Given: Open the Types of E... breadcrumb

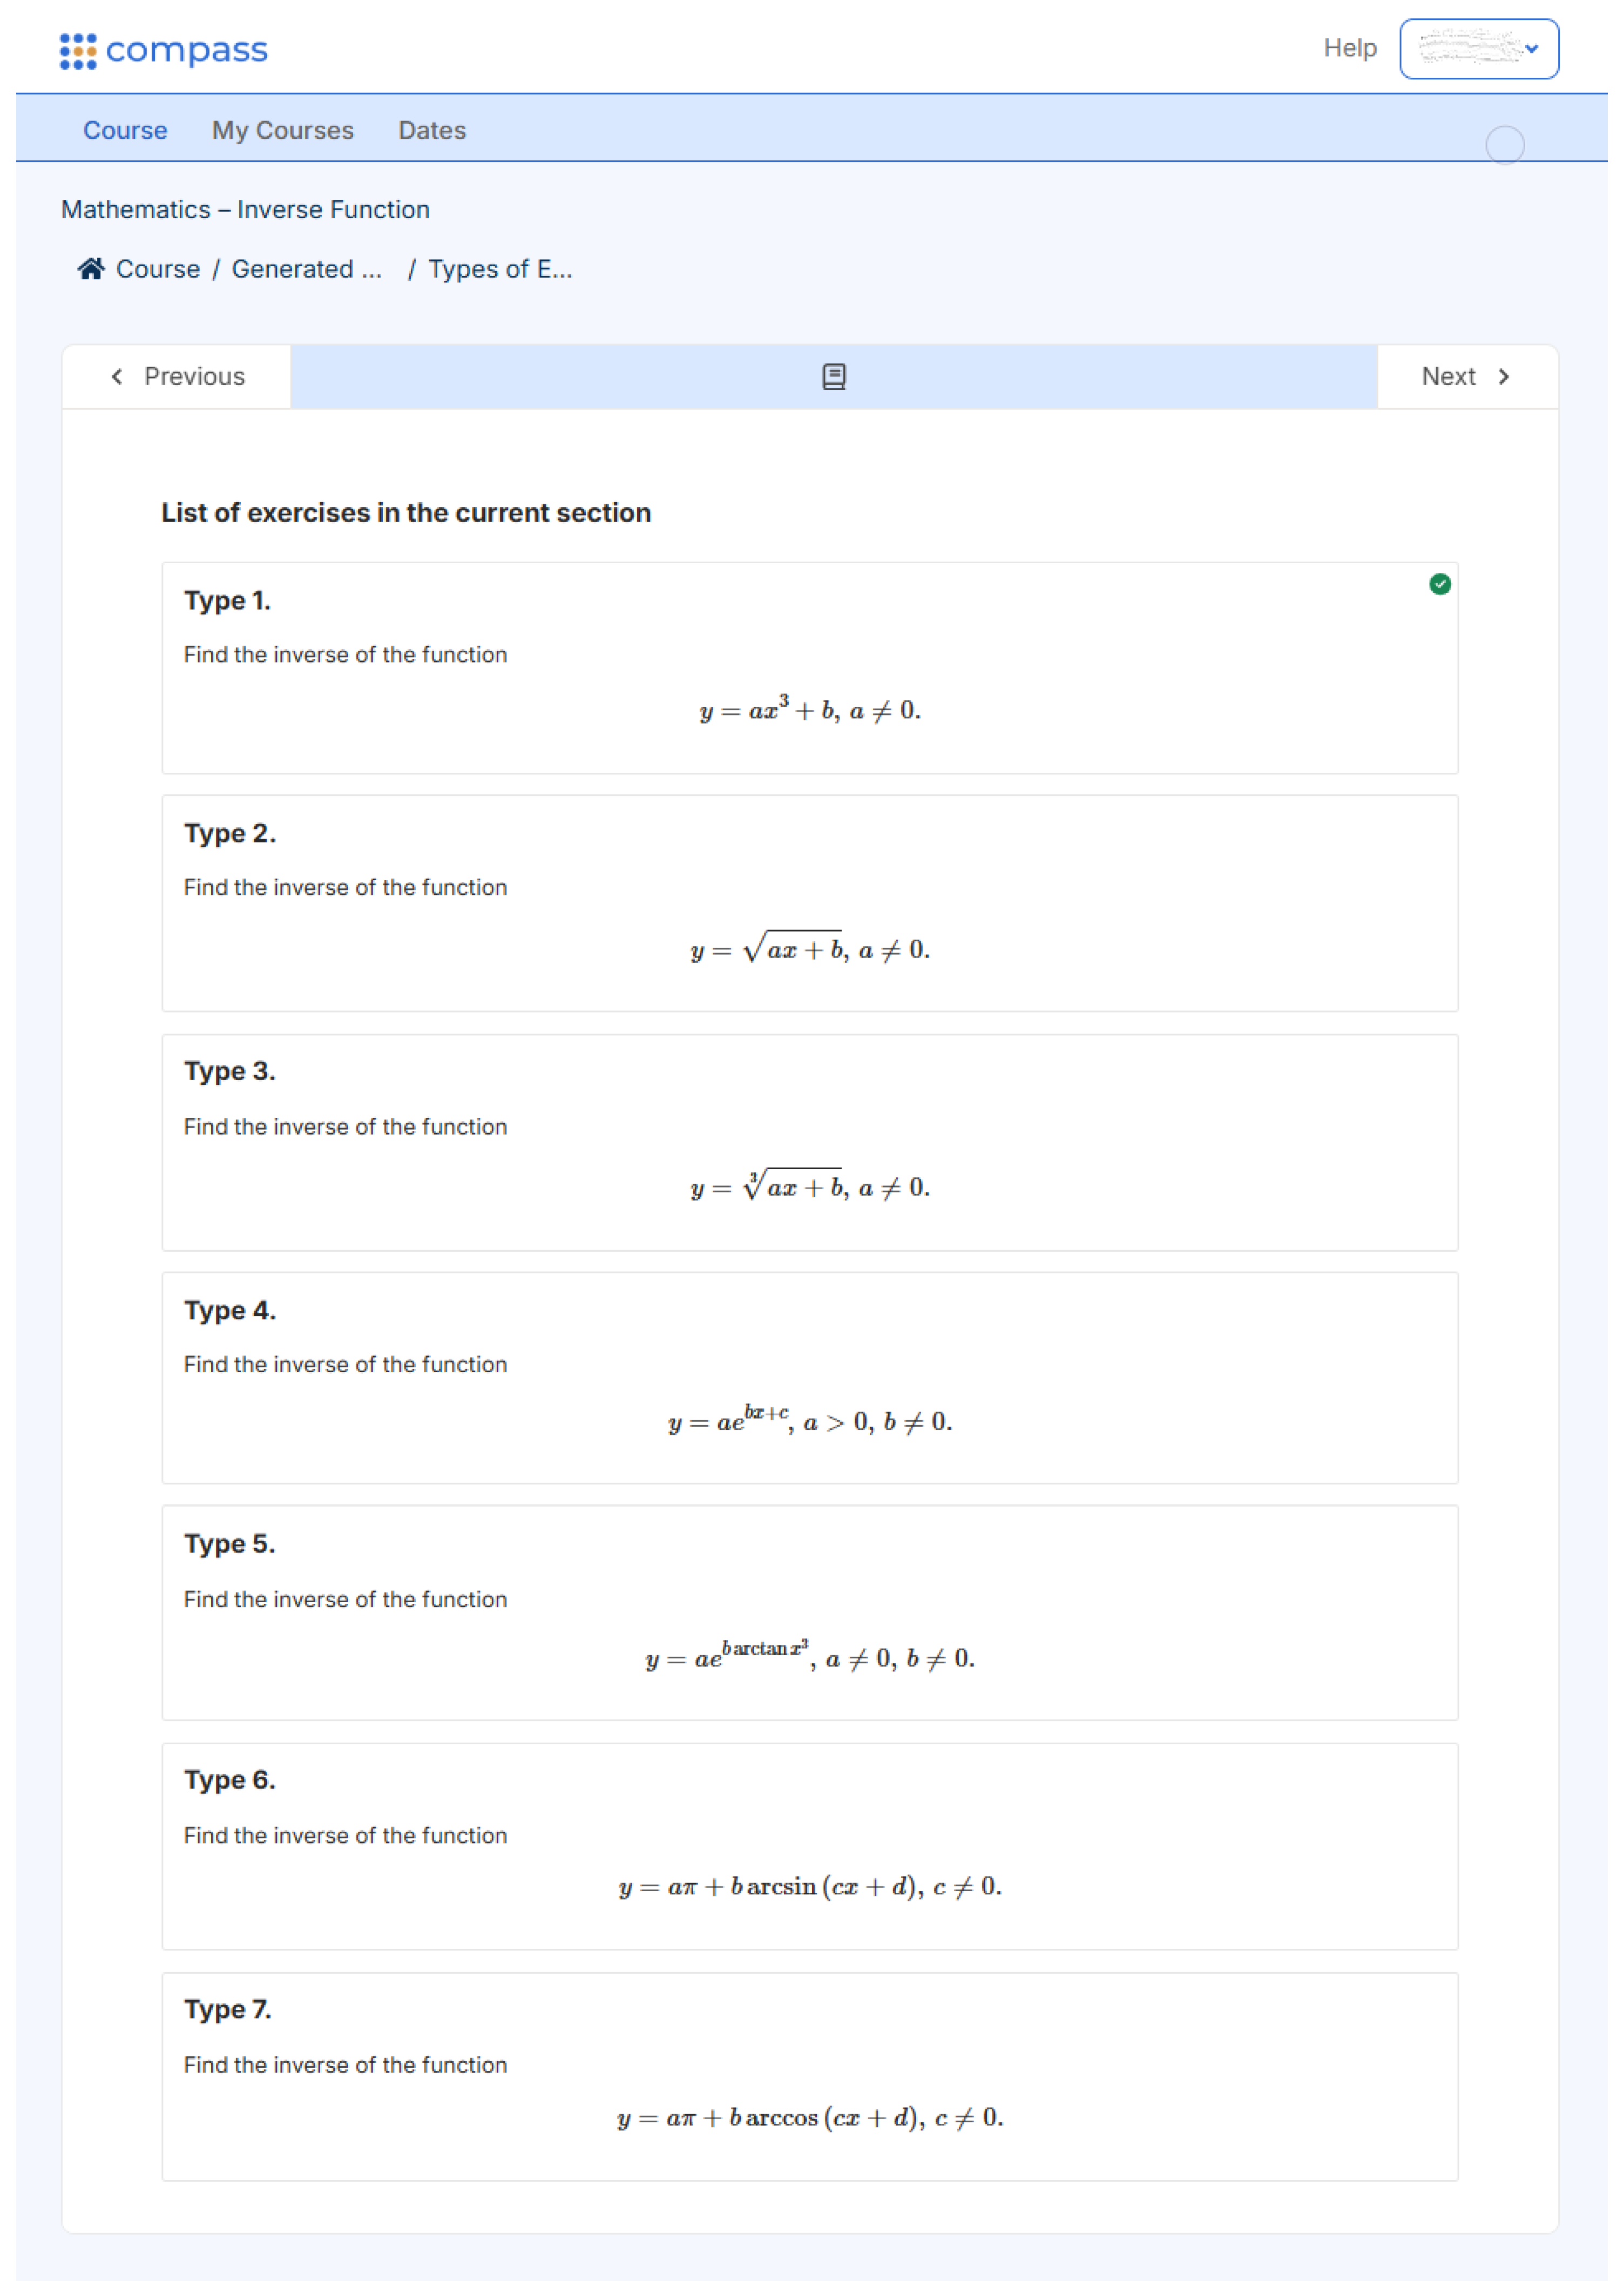Looking at the screenshot, I should 501,269.
